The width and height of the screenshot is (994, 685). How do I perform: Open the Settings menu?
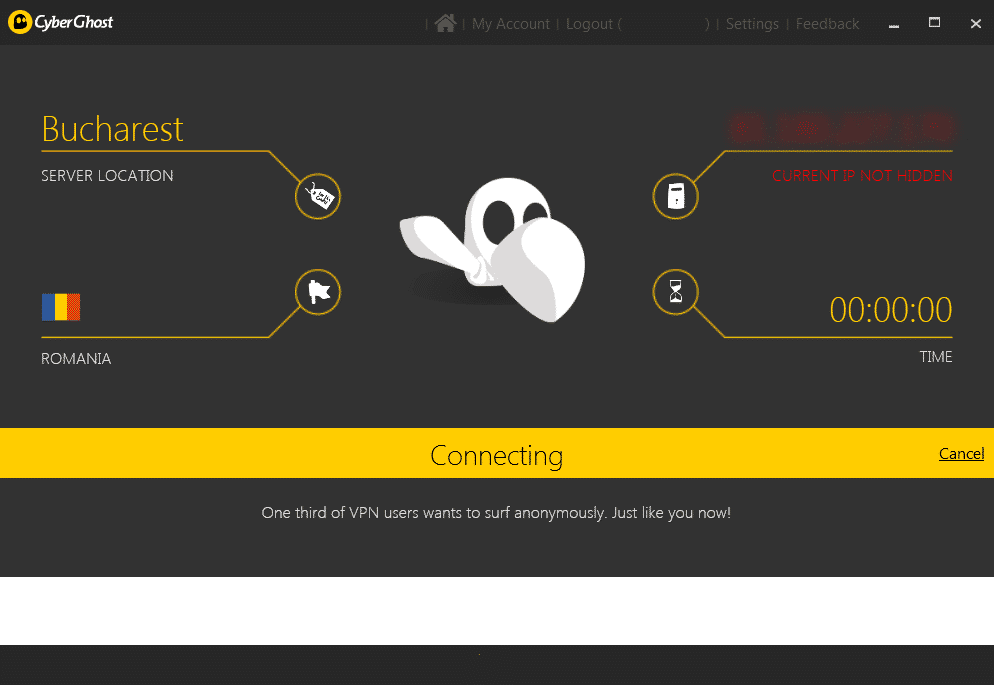coord(752,24)
